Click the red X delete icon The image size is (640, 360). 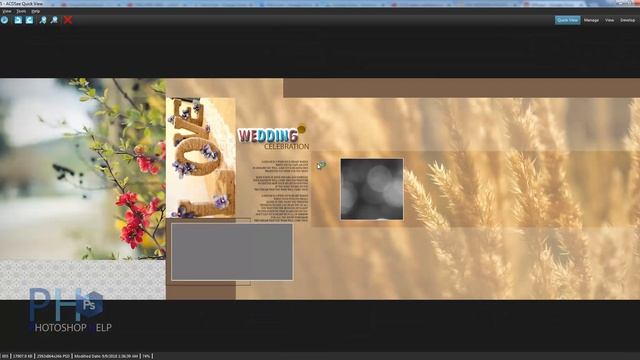(x=68, y=20)
